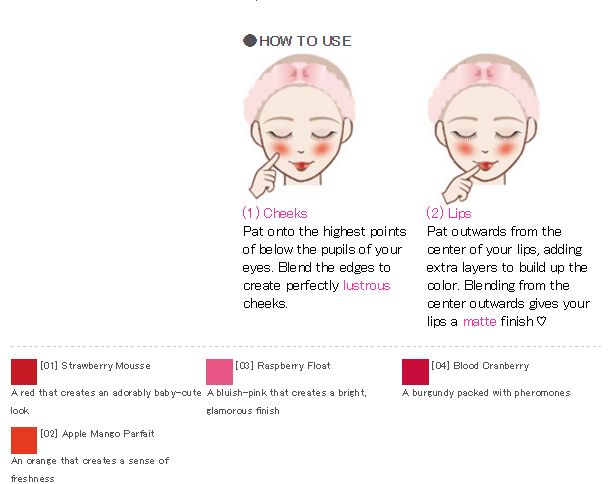Pick the Apple Mango Parfait orange swatch
This screenshot has height=484, width=612.
pos(24,440)
